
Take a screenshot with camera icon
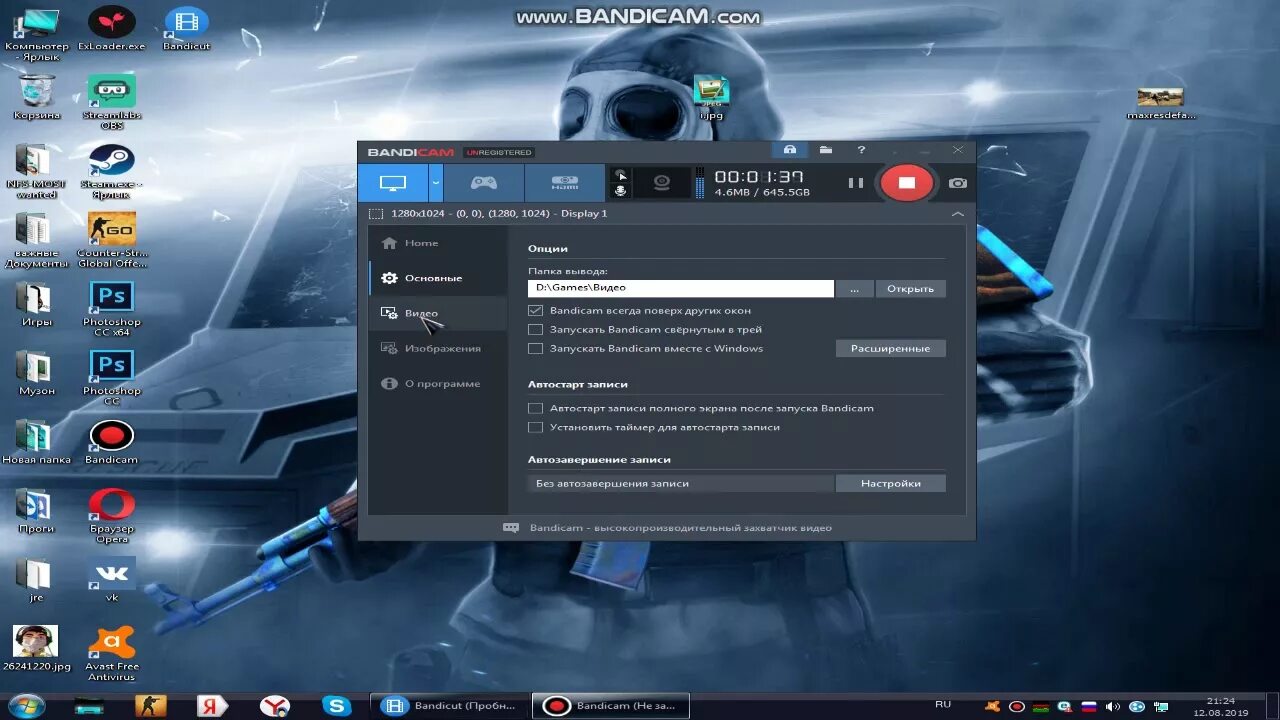(958, 183)
